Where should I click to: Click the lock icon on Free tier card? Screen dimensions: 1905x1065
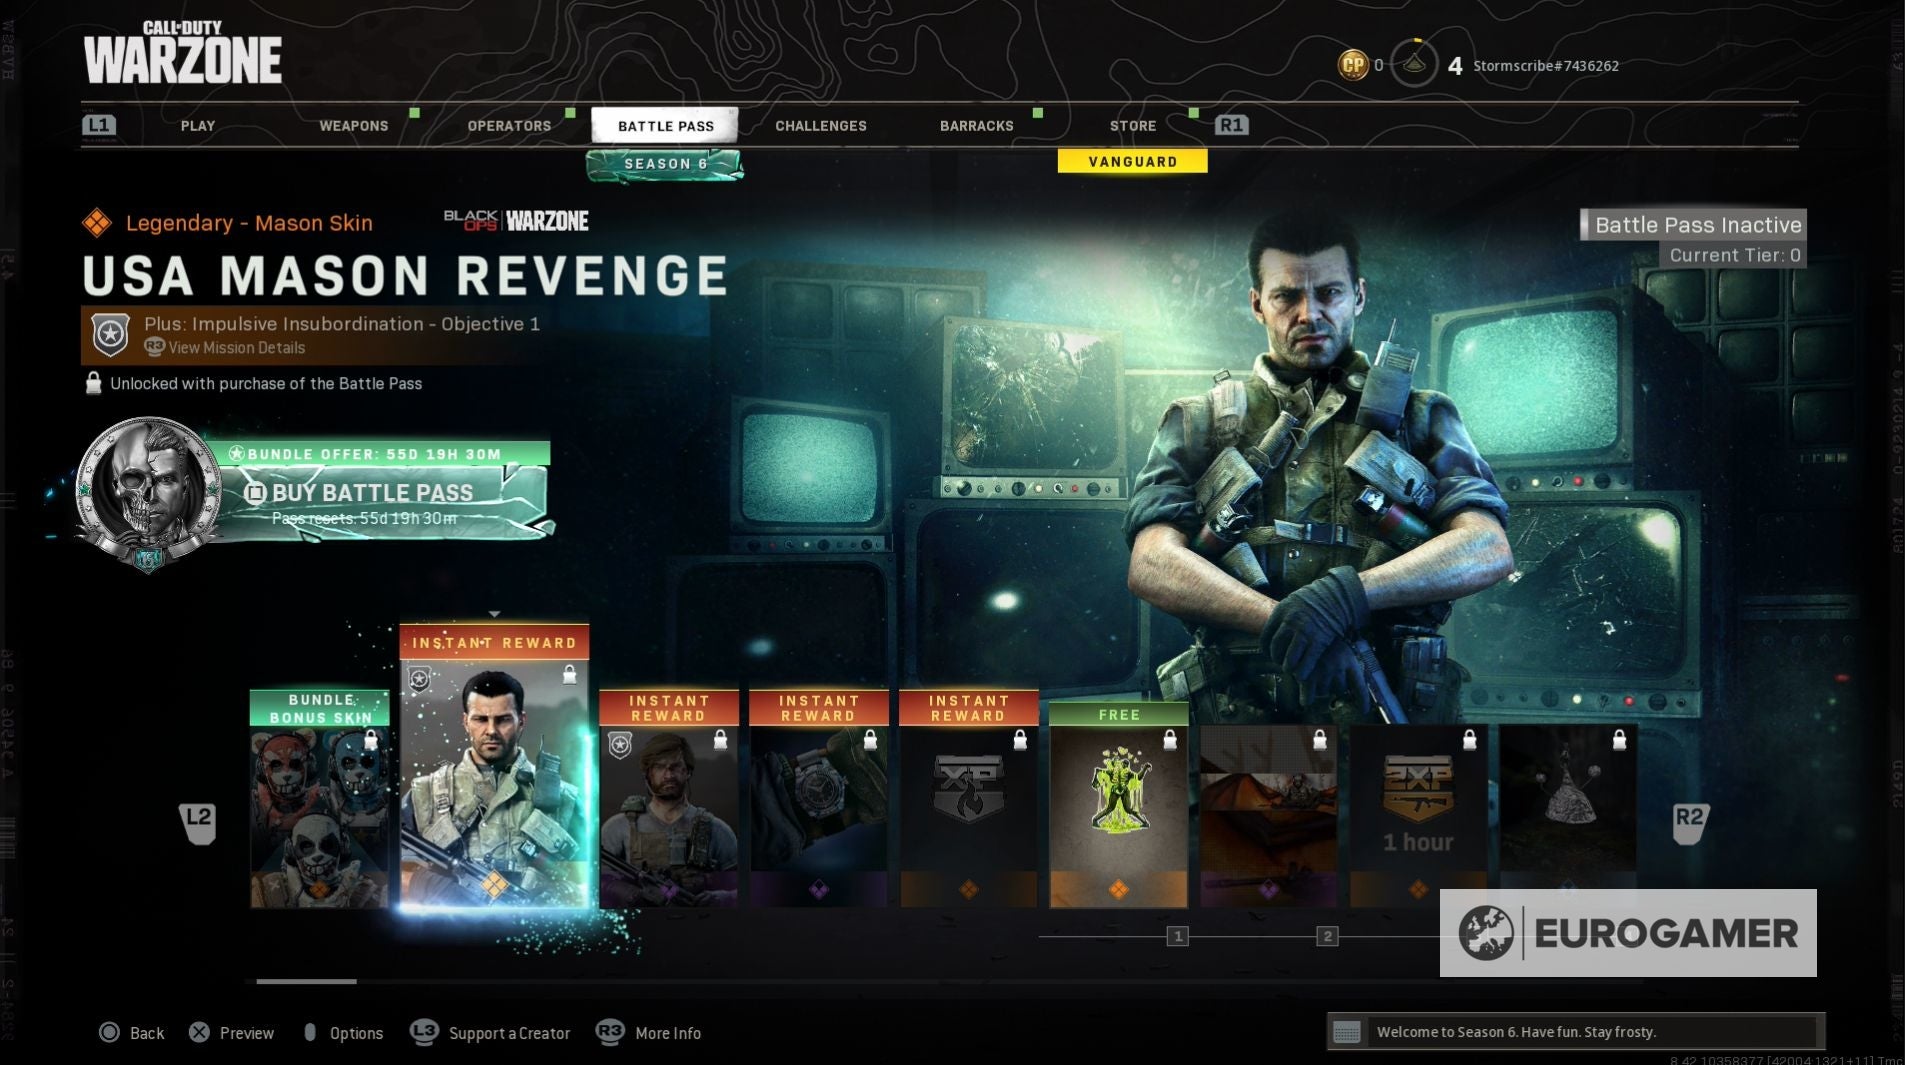(1170, 739)
